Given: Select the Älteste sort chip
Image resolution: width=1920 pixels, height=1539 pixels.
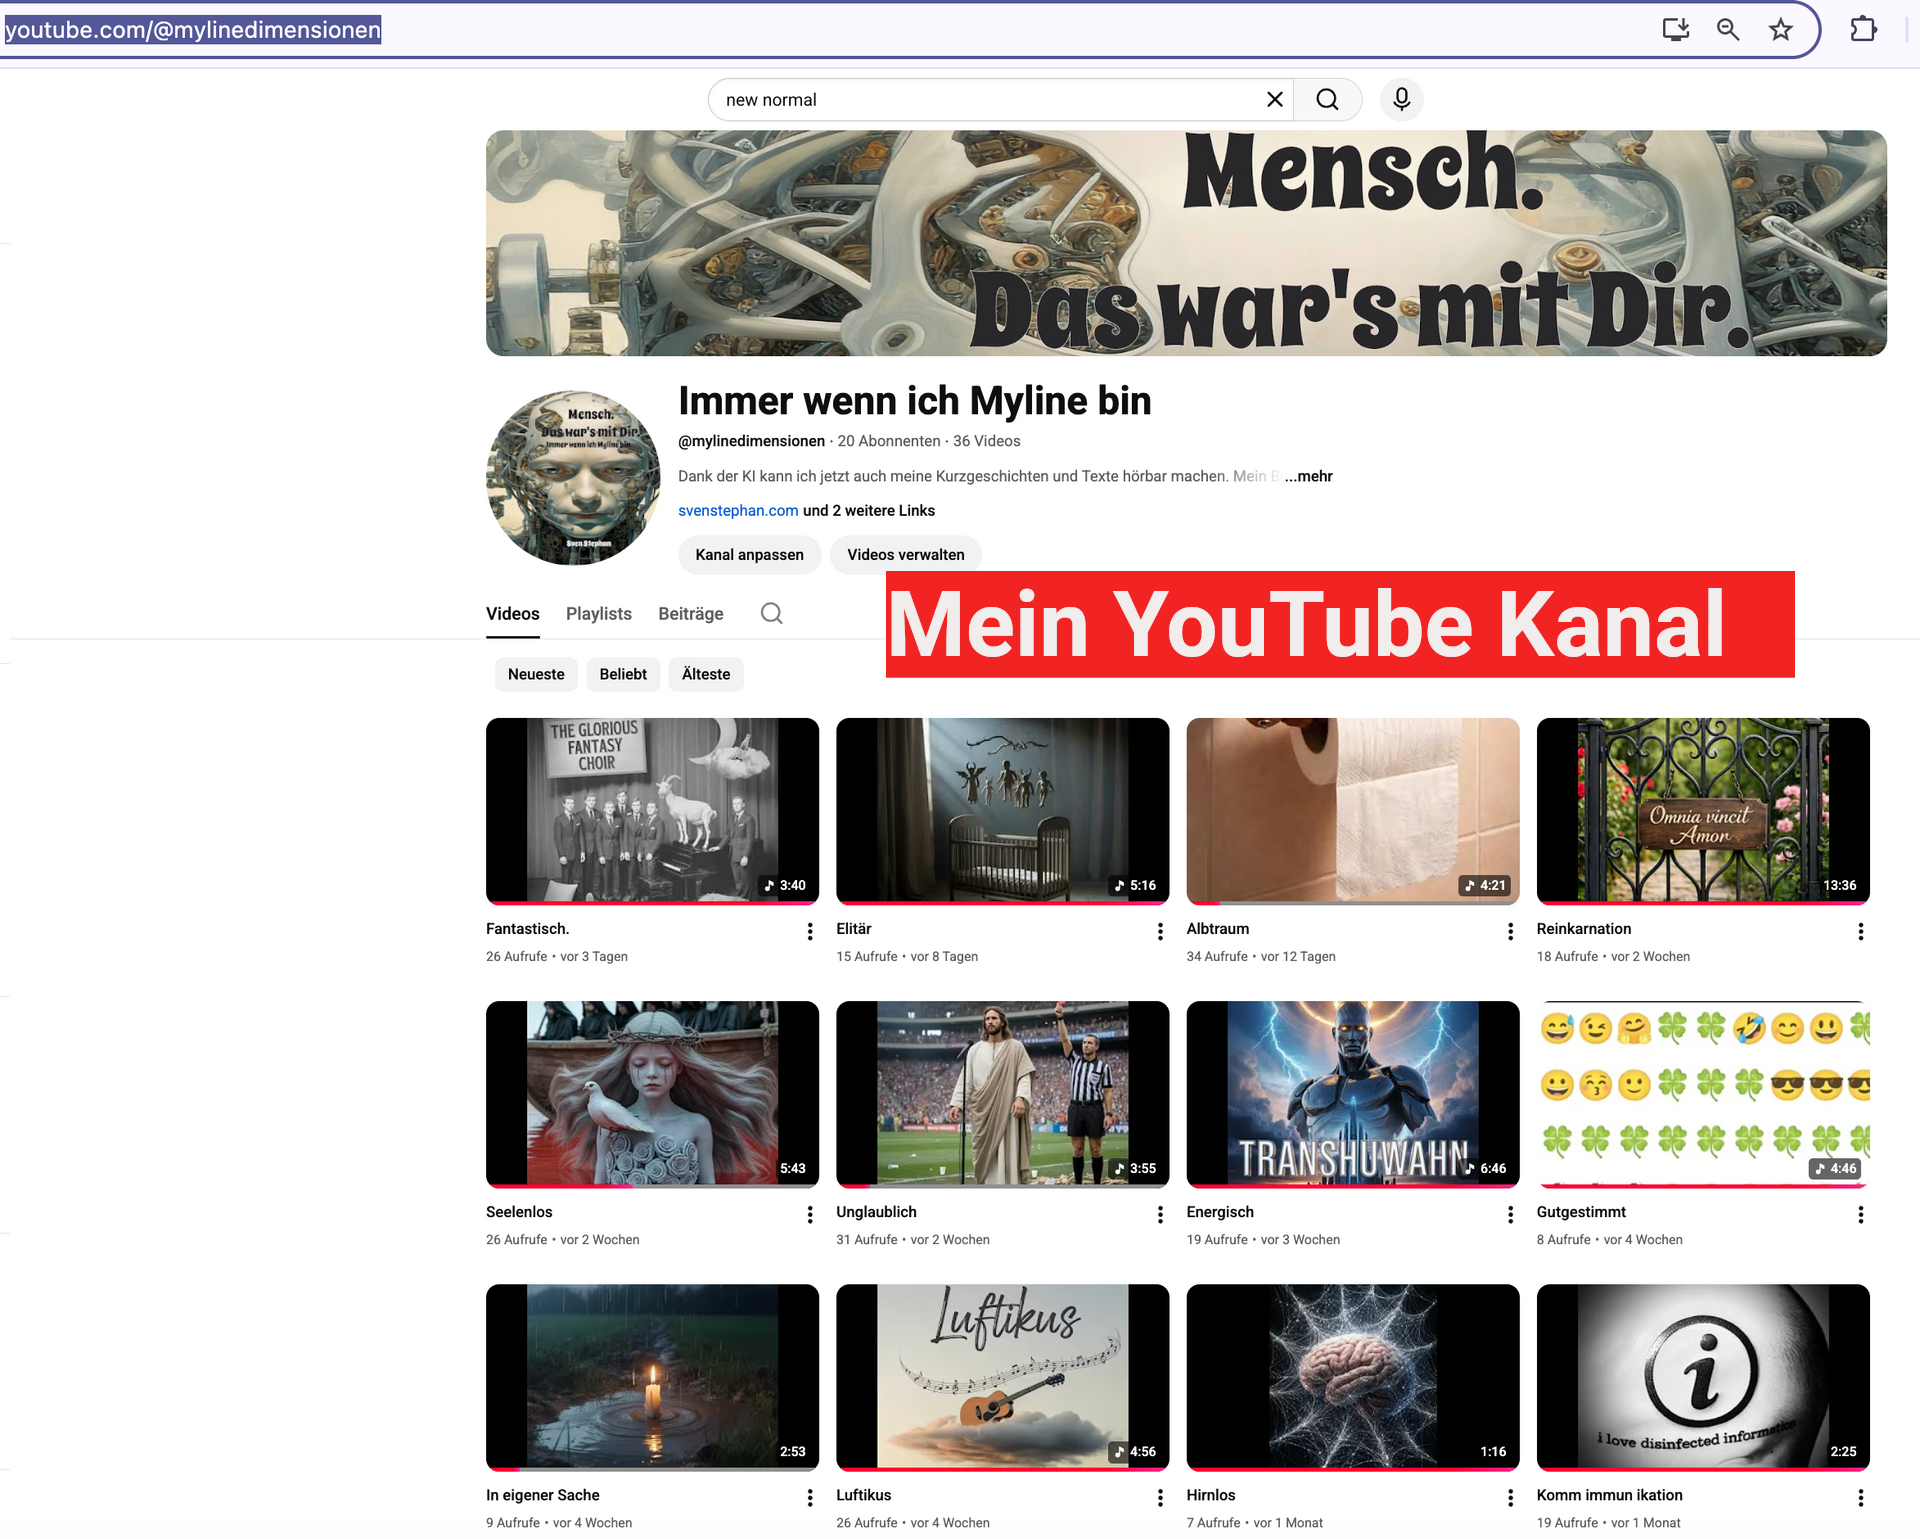Looking at the screenshot, I should (x=706, y=674).
